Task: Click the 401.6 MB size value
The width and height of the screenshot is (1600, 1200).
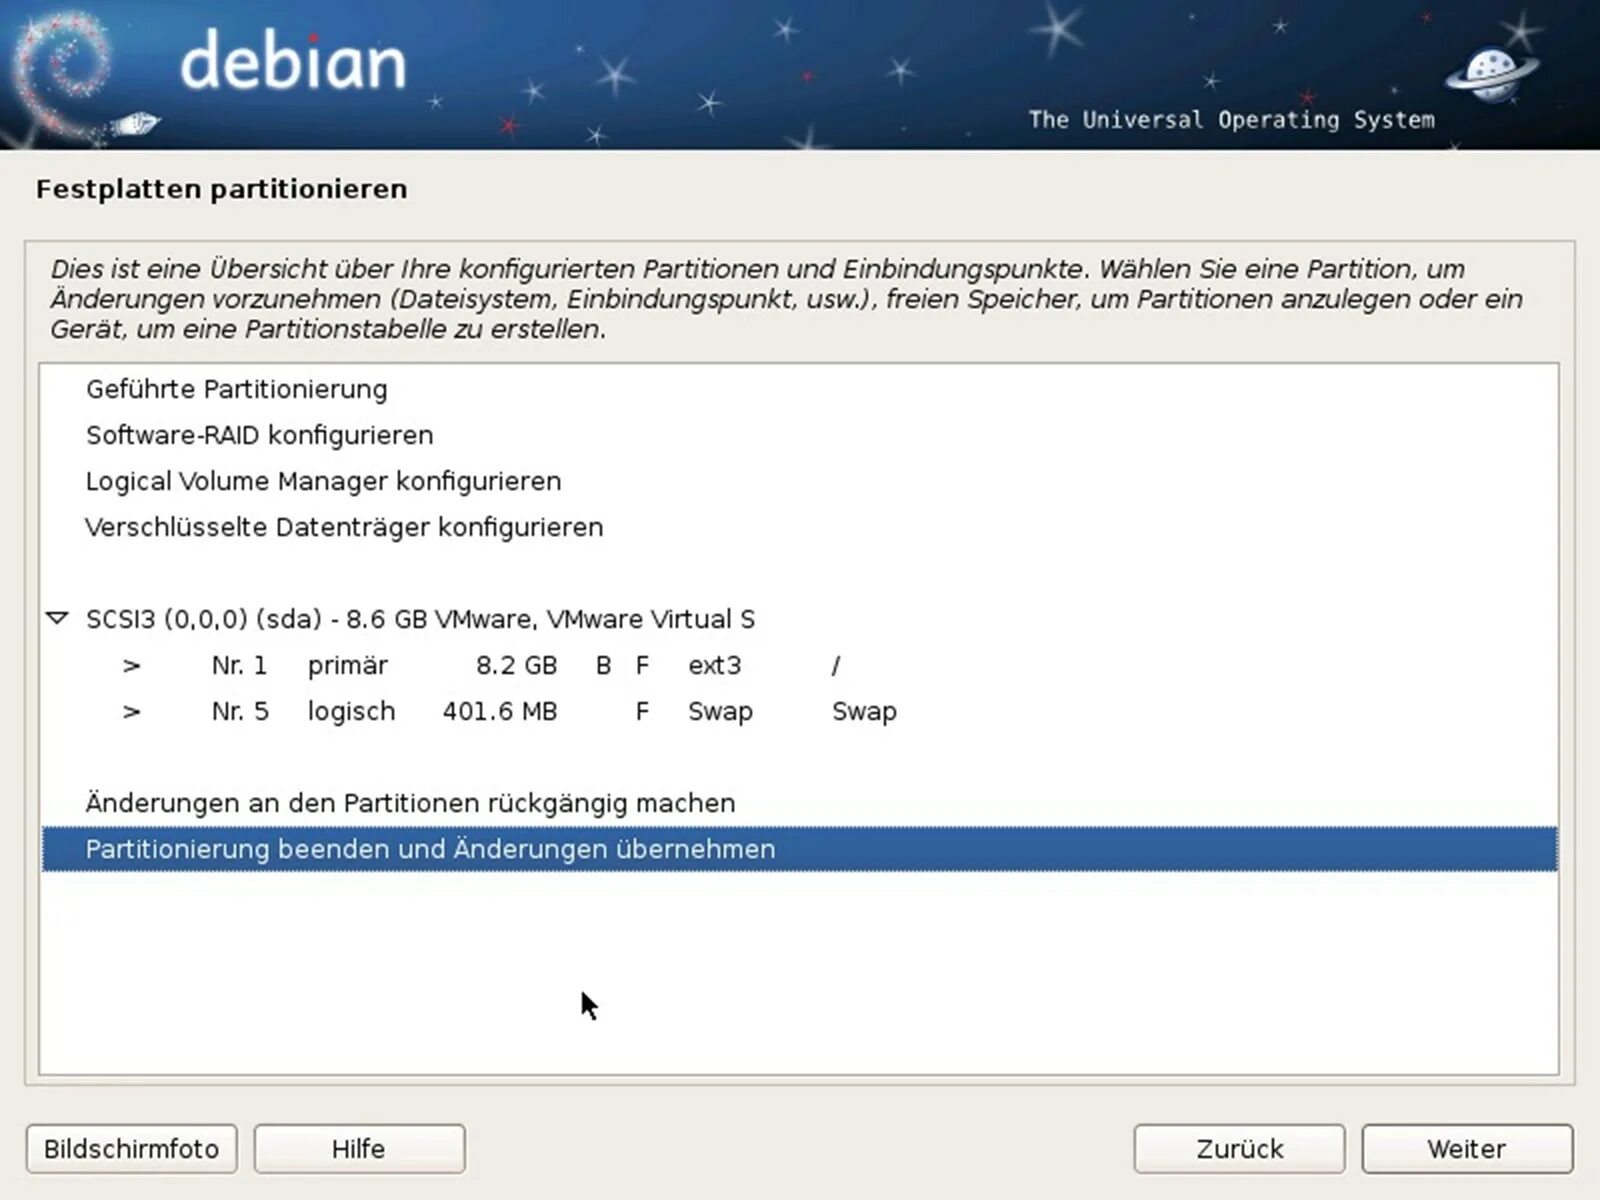Action: (500, 711)
